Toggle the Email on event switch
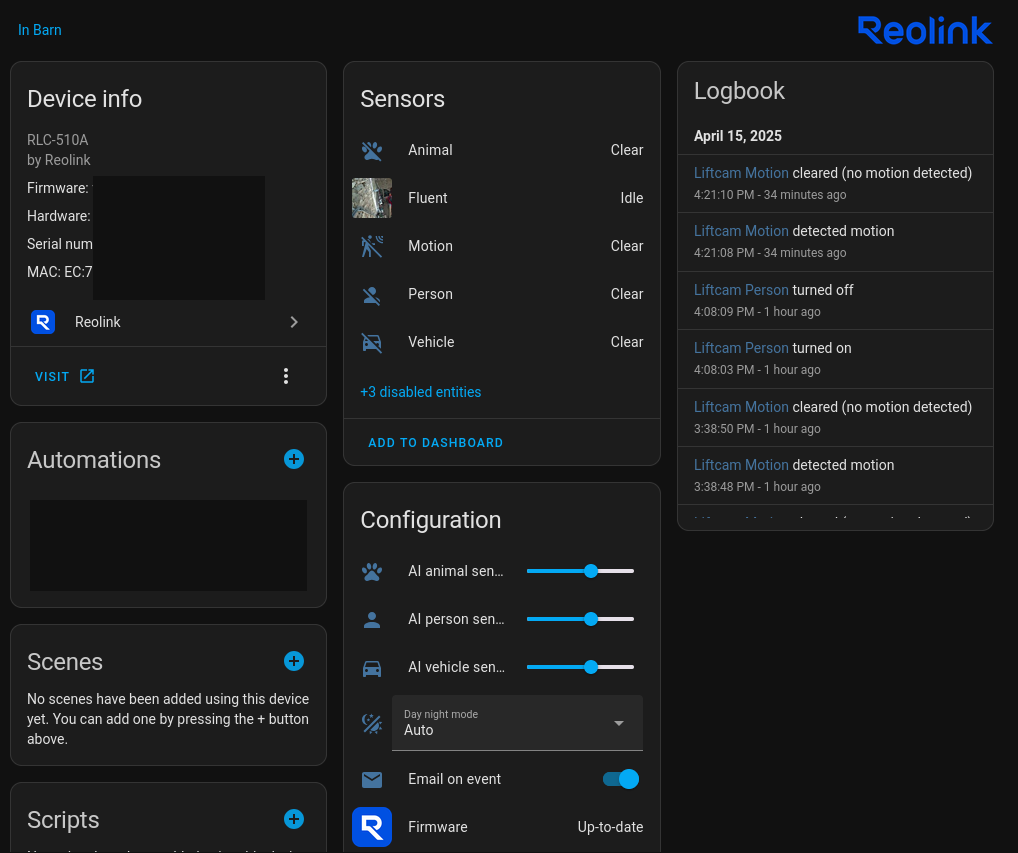The height and width of the screenshot is (853, 1018). pos(621,779)
